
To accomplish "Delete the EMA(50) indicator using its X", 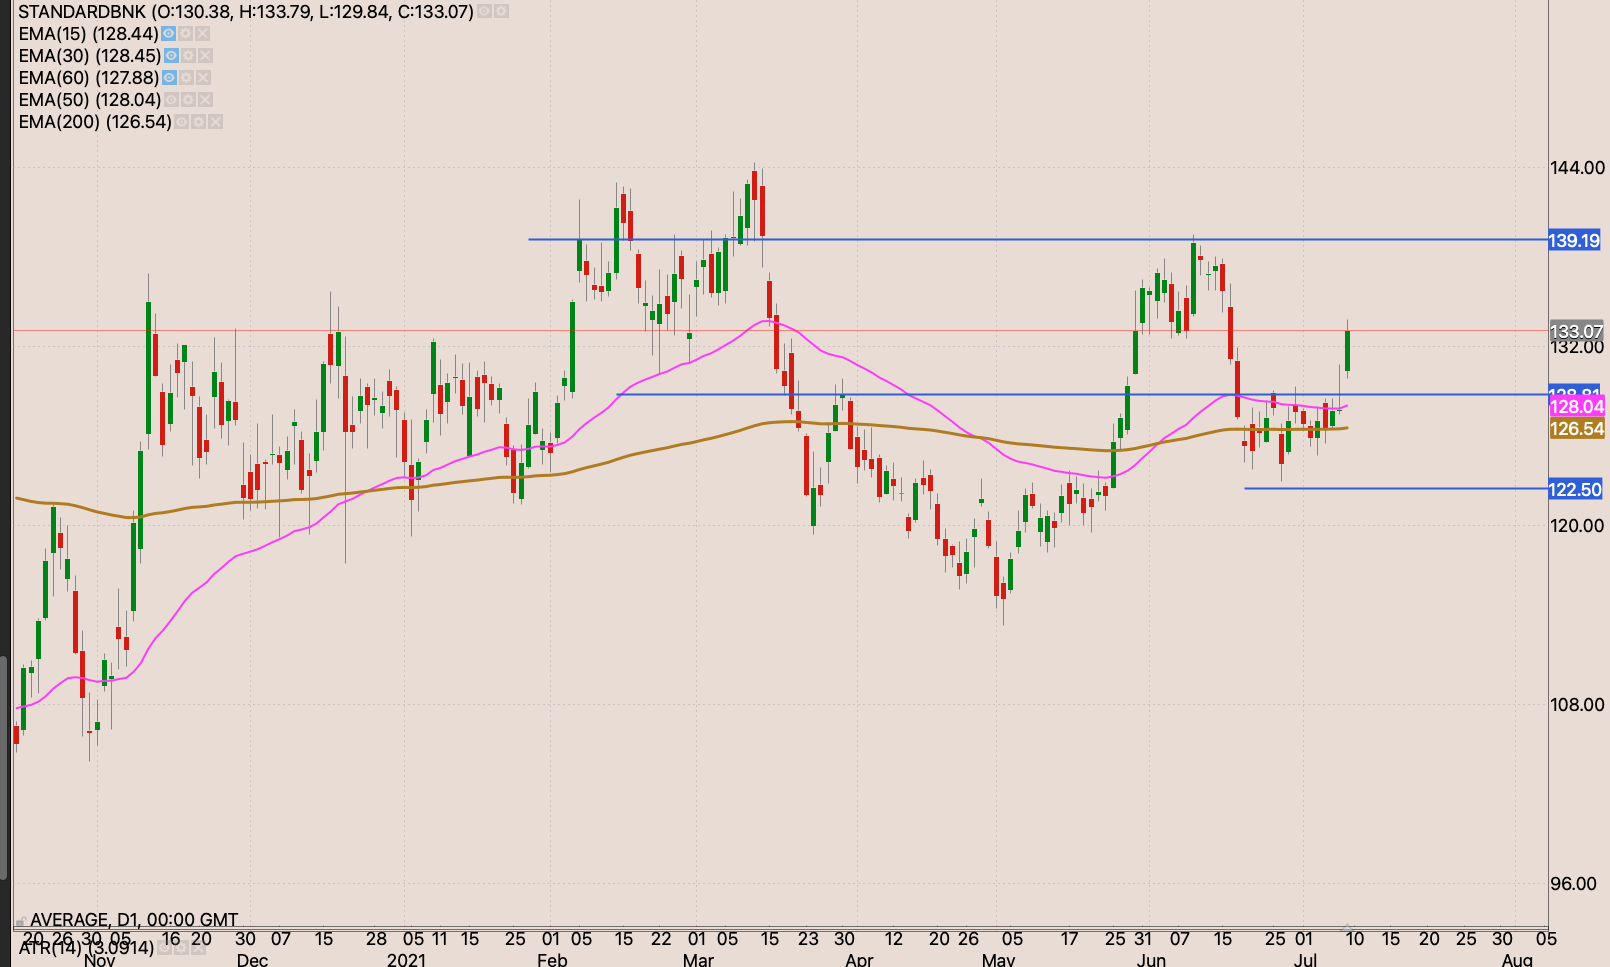I will pos(205,100).
